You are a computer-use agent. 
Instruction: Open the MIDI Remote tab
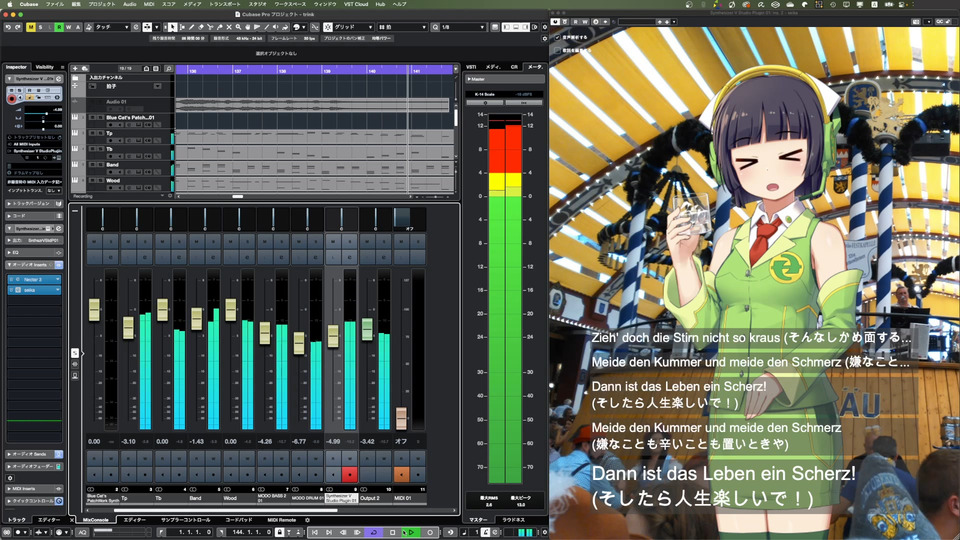[x=282, y=520]
